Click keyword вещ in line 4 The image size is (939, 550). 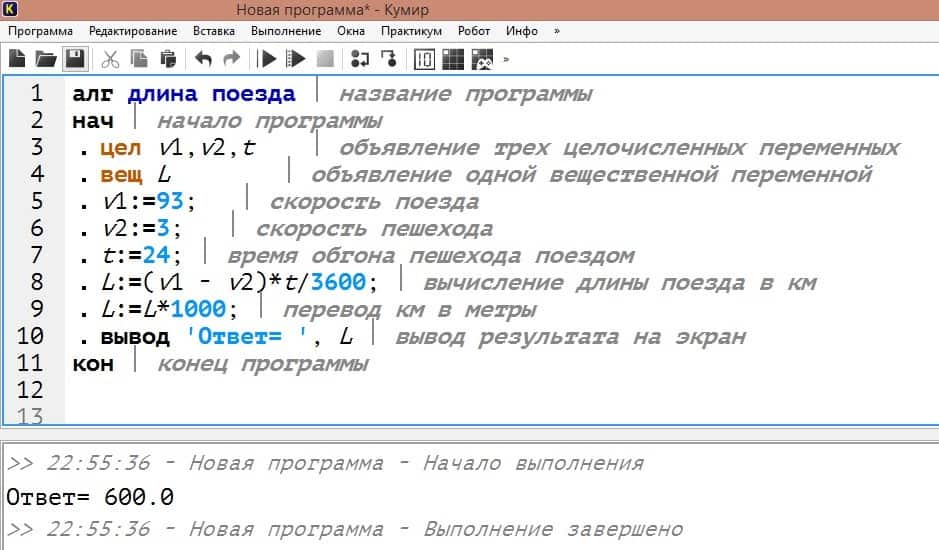pyautogui.click(x=121, y=174)
